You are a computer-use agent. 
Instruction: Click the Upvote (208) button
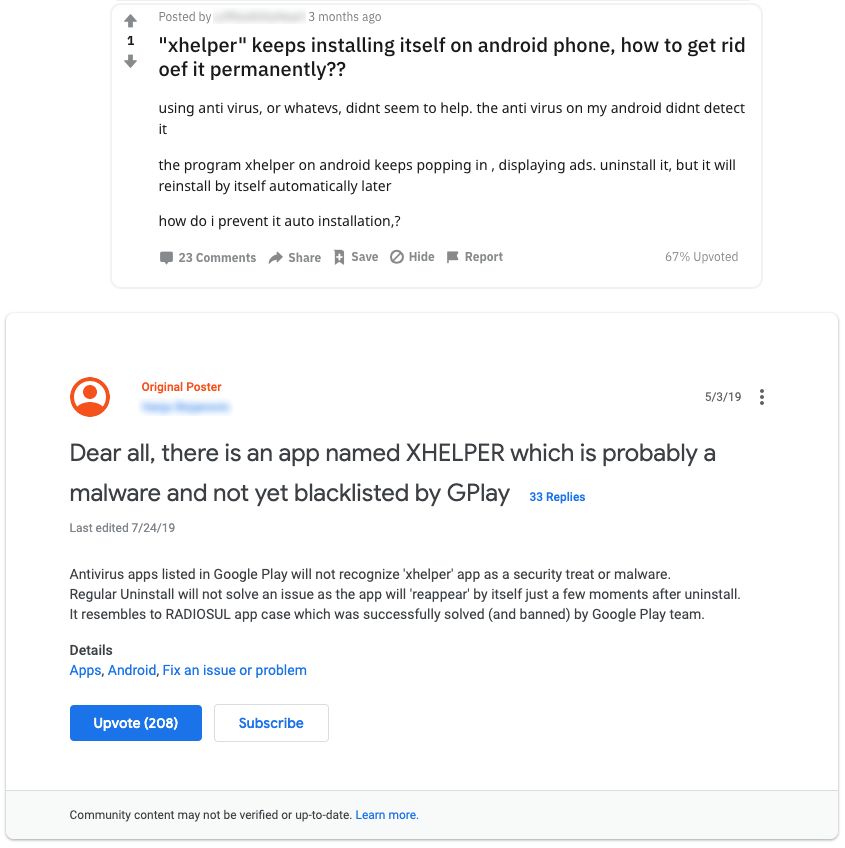[136, 723]
